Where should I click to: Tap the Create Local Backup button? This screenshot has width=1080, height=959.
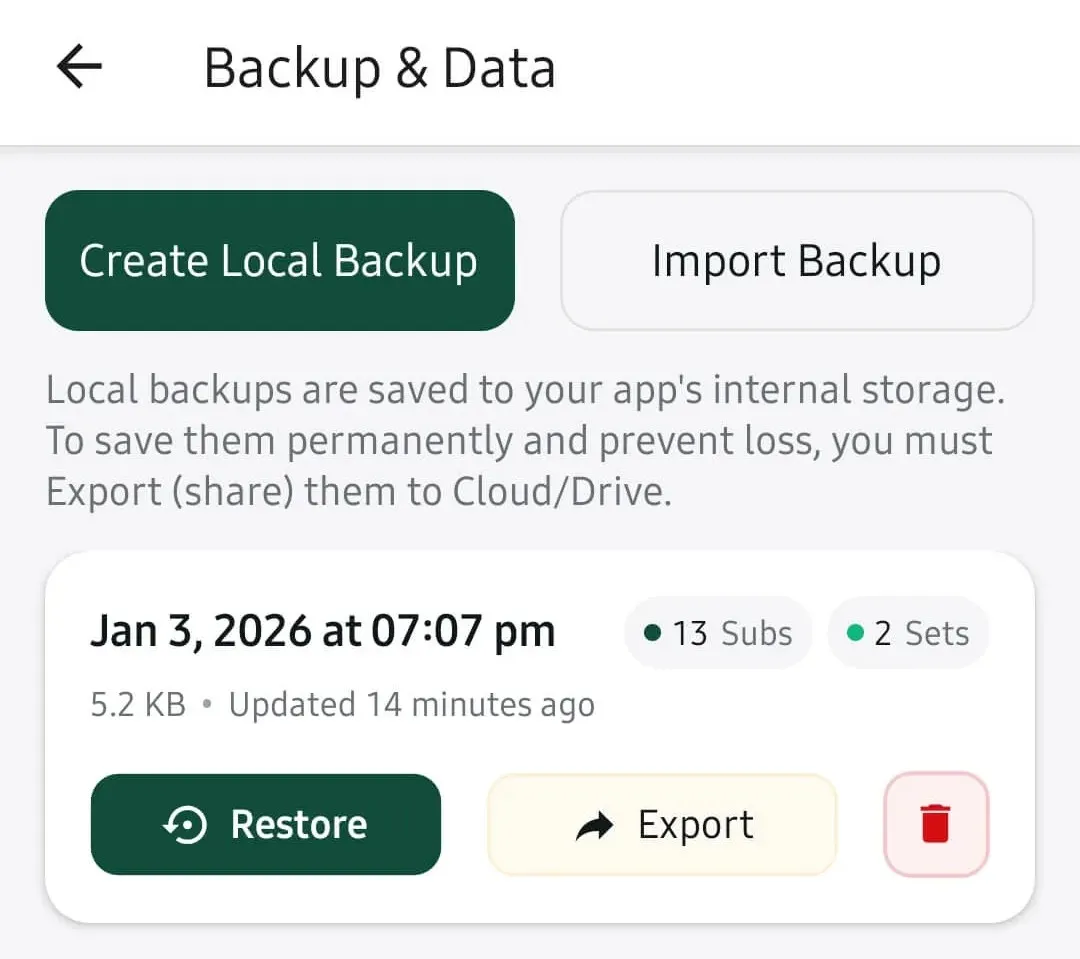click(x=279, y=261)
